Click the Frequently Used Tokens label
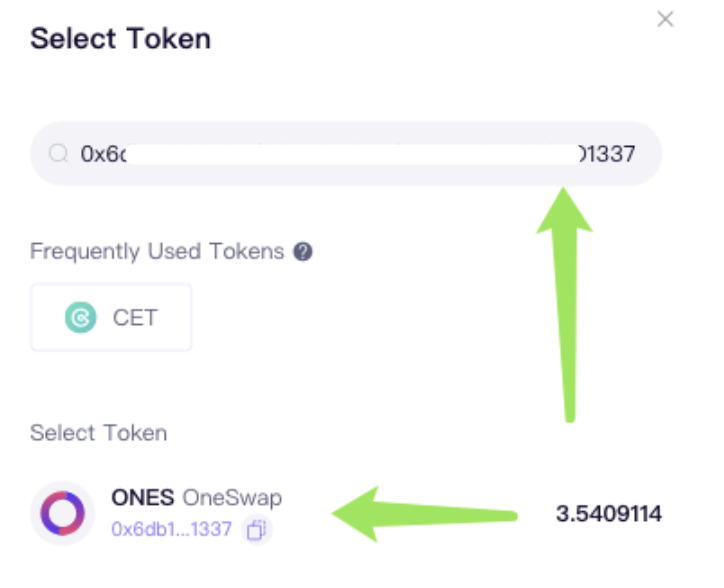 (157, 252)
